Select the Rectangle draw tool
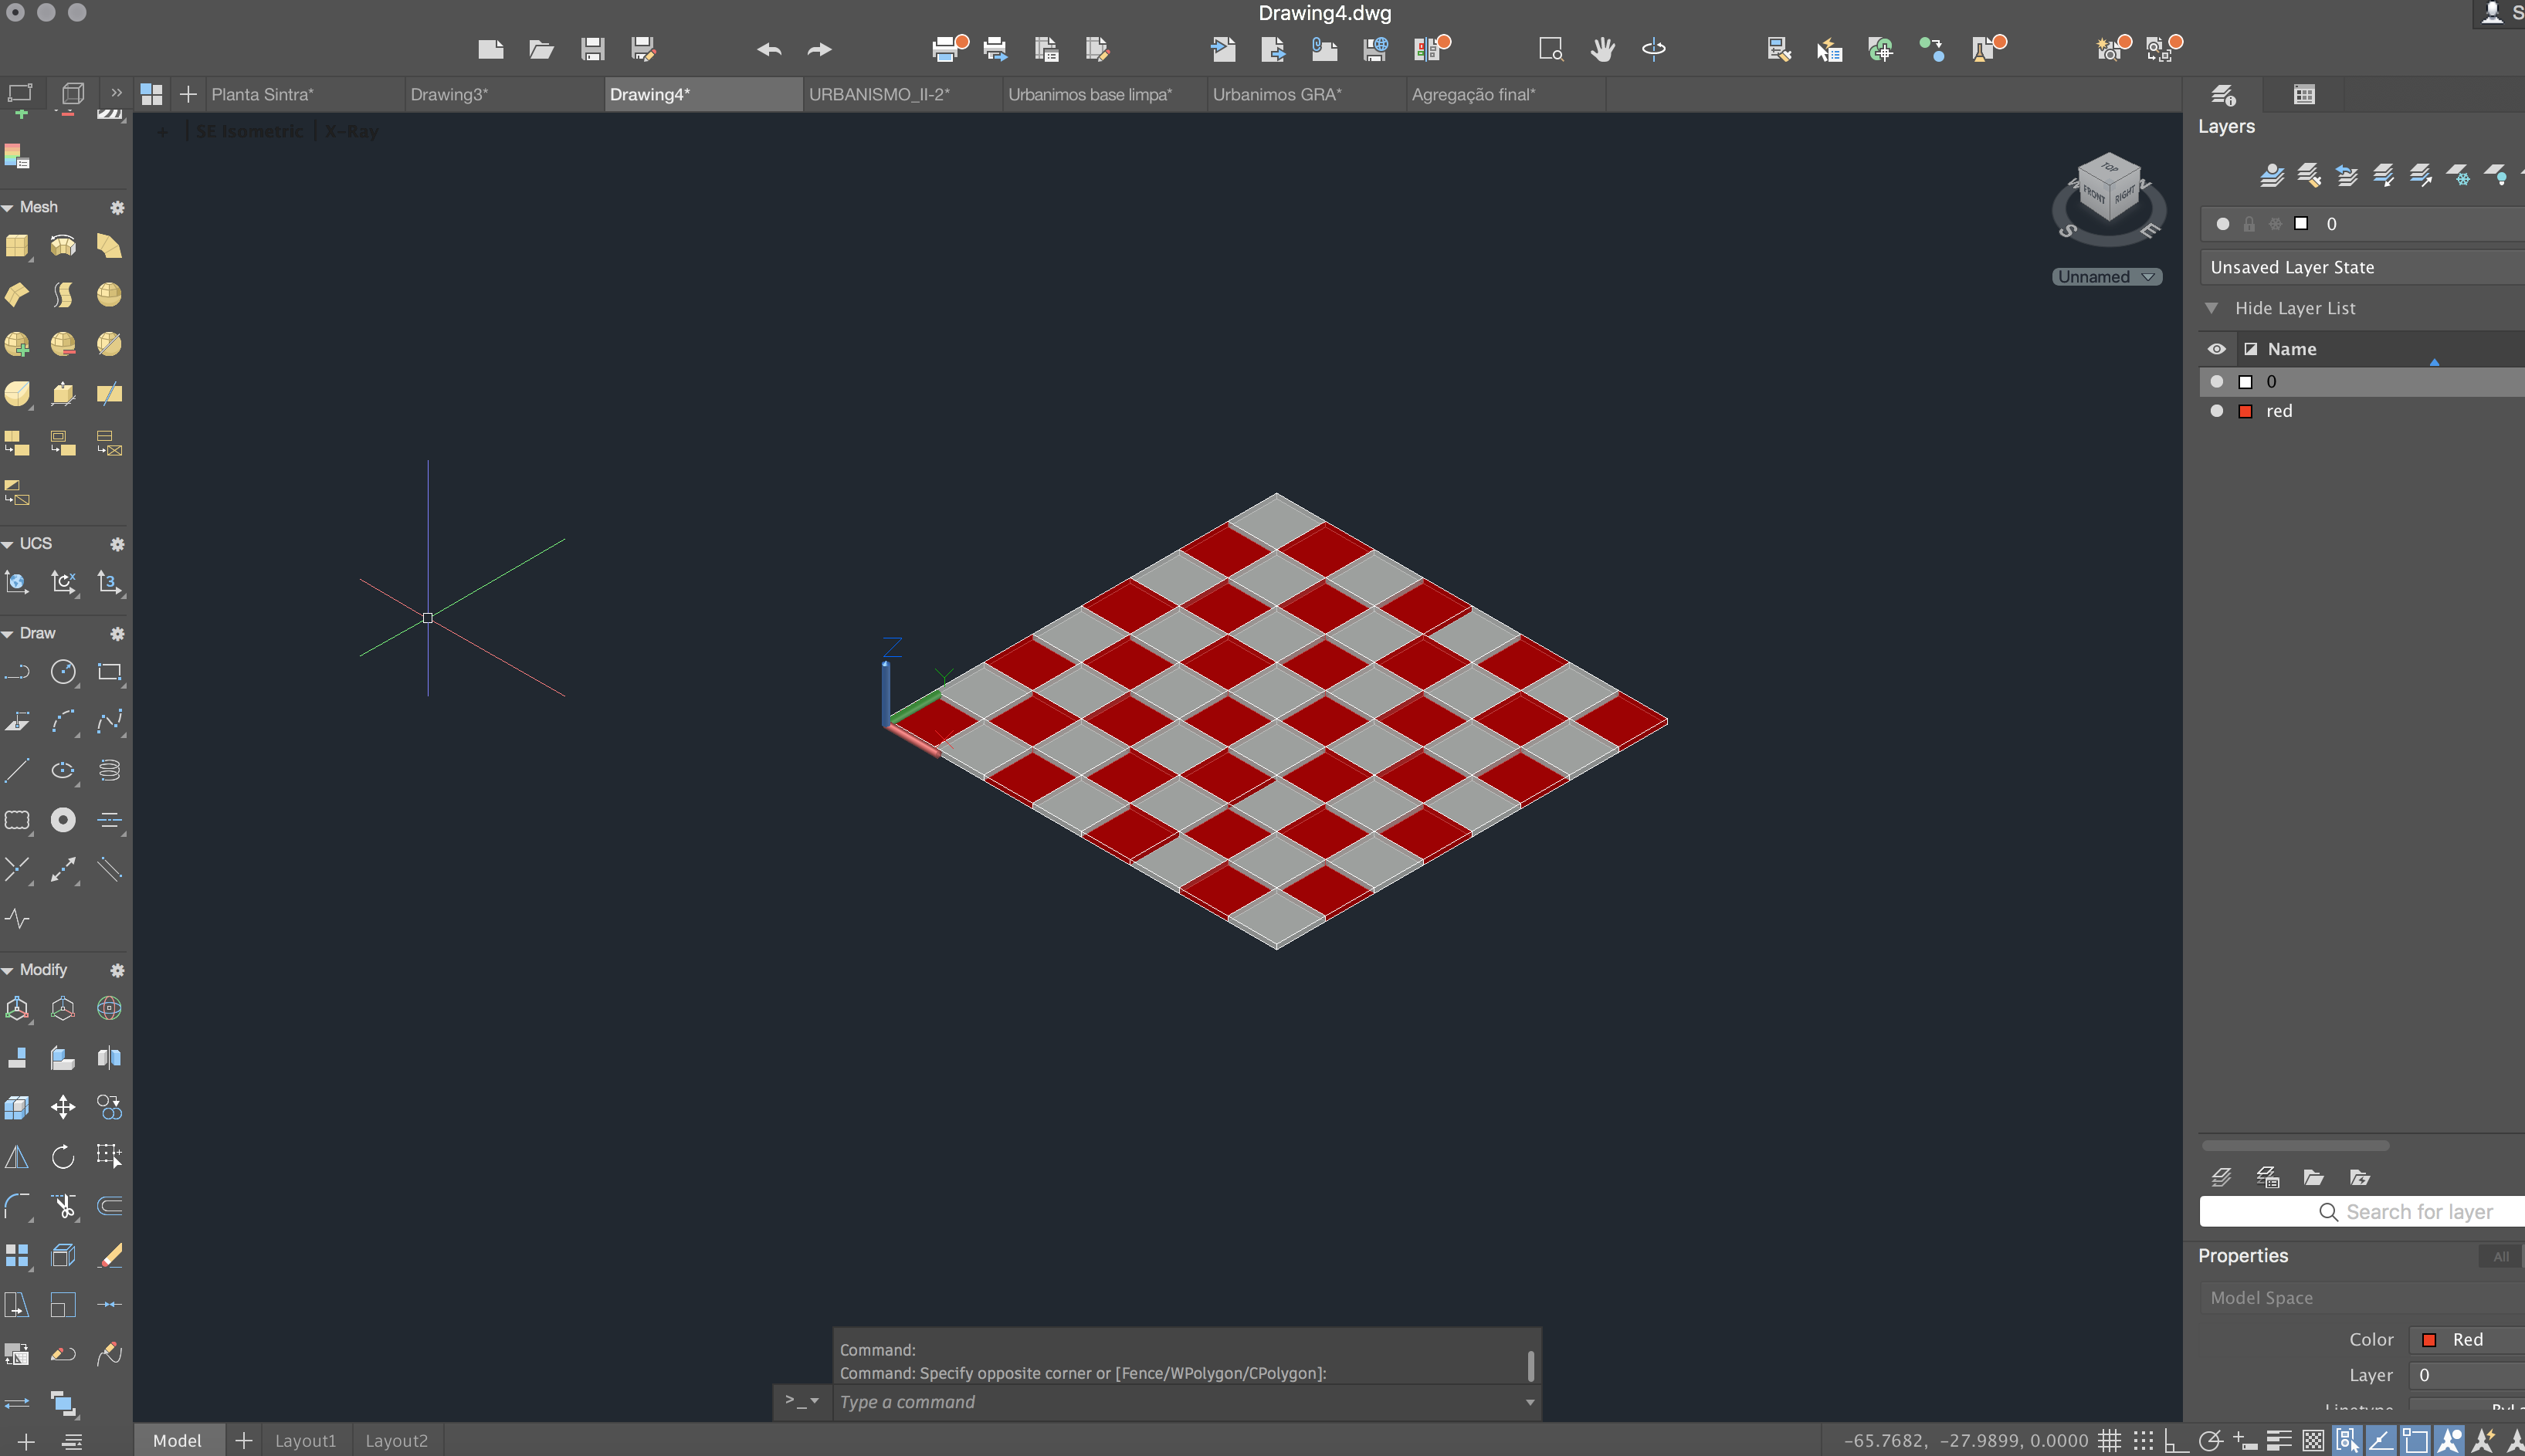The image size is (2525, 1456). pyautogui.click(x=107, y=672)
